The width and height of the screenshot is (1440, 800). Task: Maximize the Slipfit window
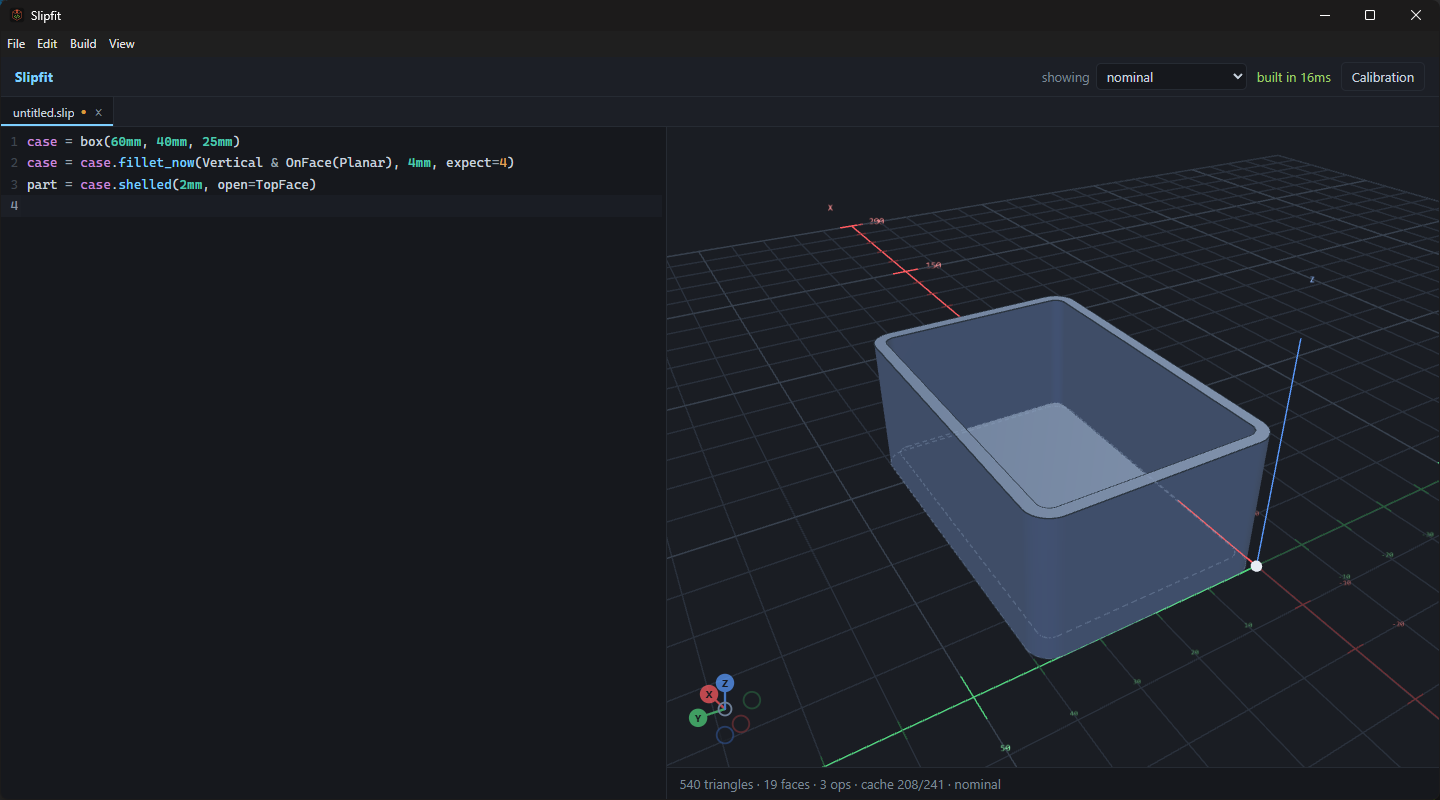pos(1370,15)
